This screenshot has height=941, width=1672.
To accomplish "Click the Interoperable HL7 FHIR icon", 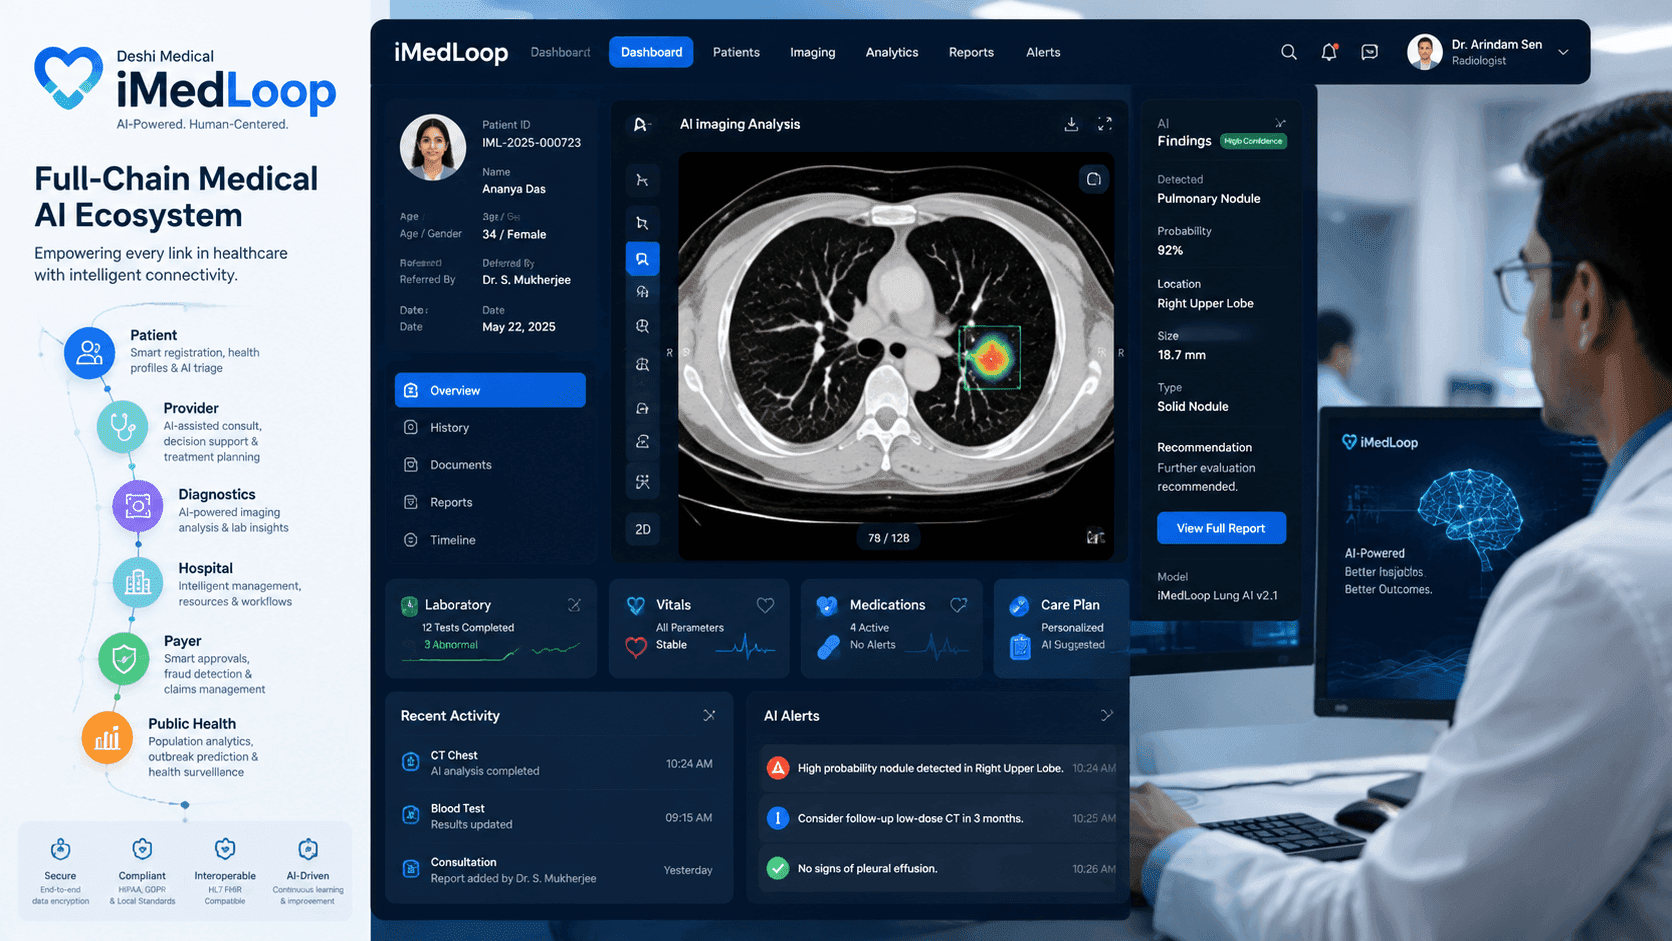I will coord(225,849).
